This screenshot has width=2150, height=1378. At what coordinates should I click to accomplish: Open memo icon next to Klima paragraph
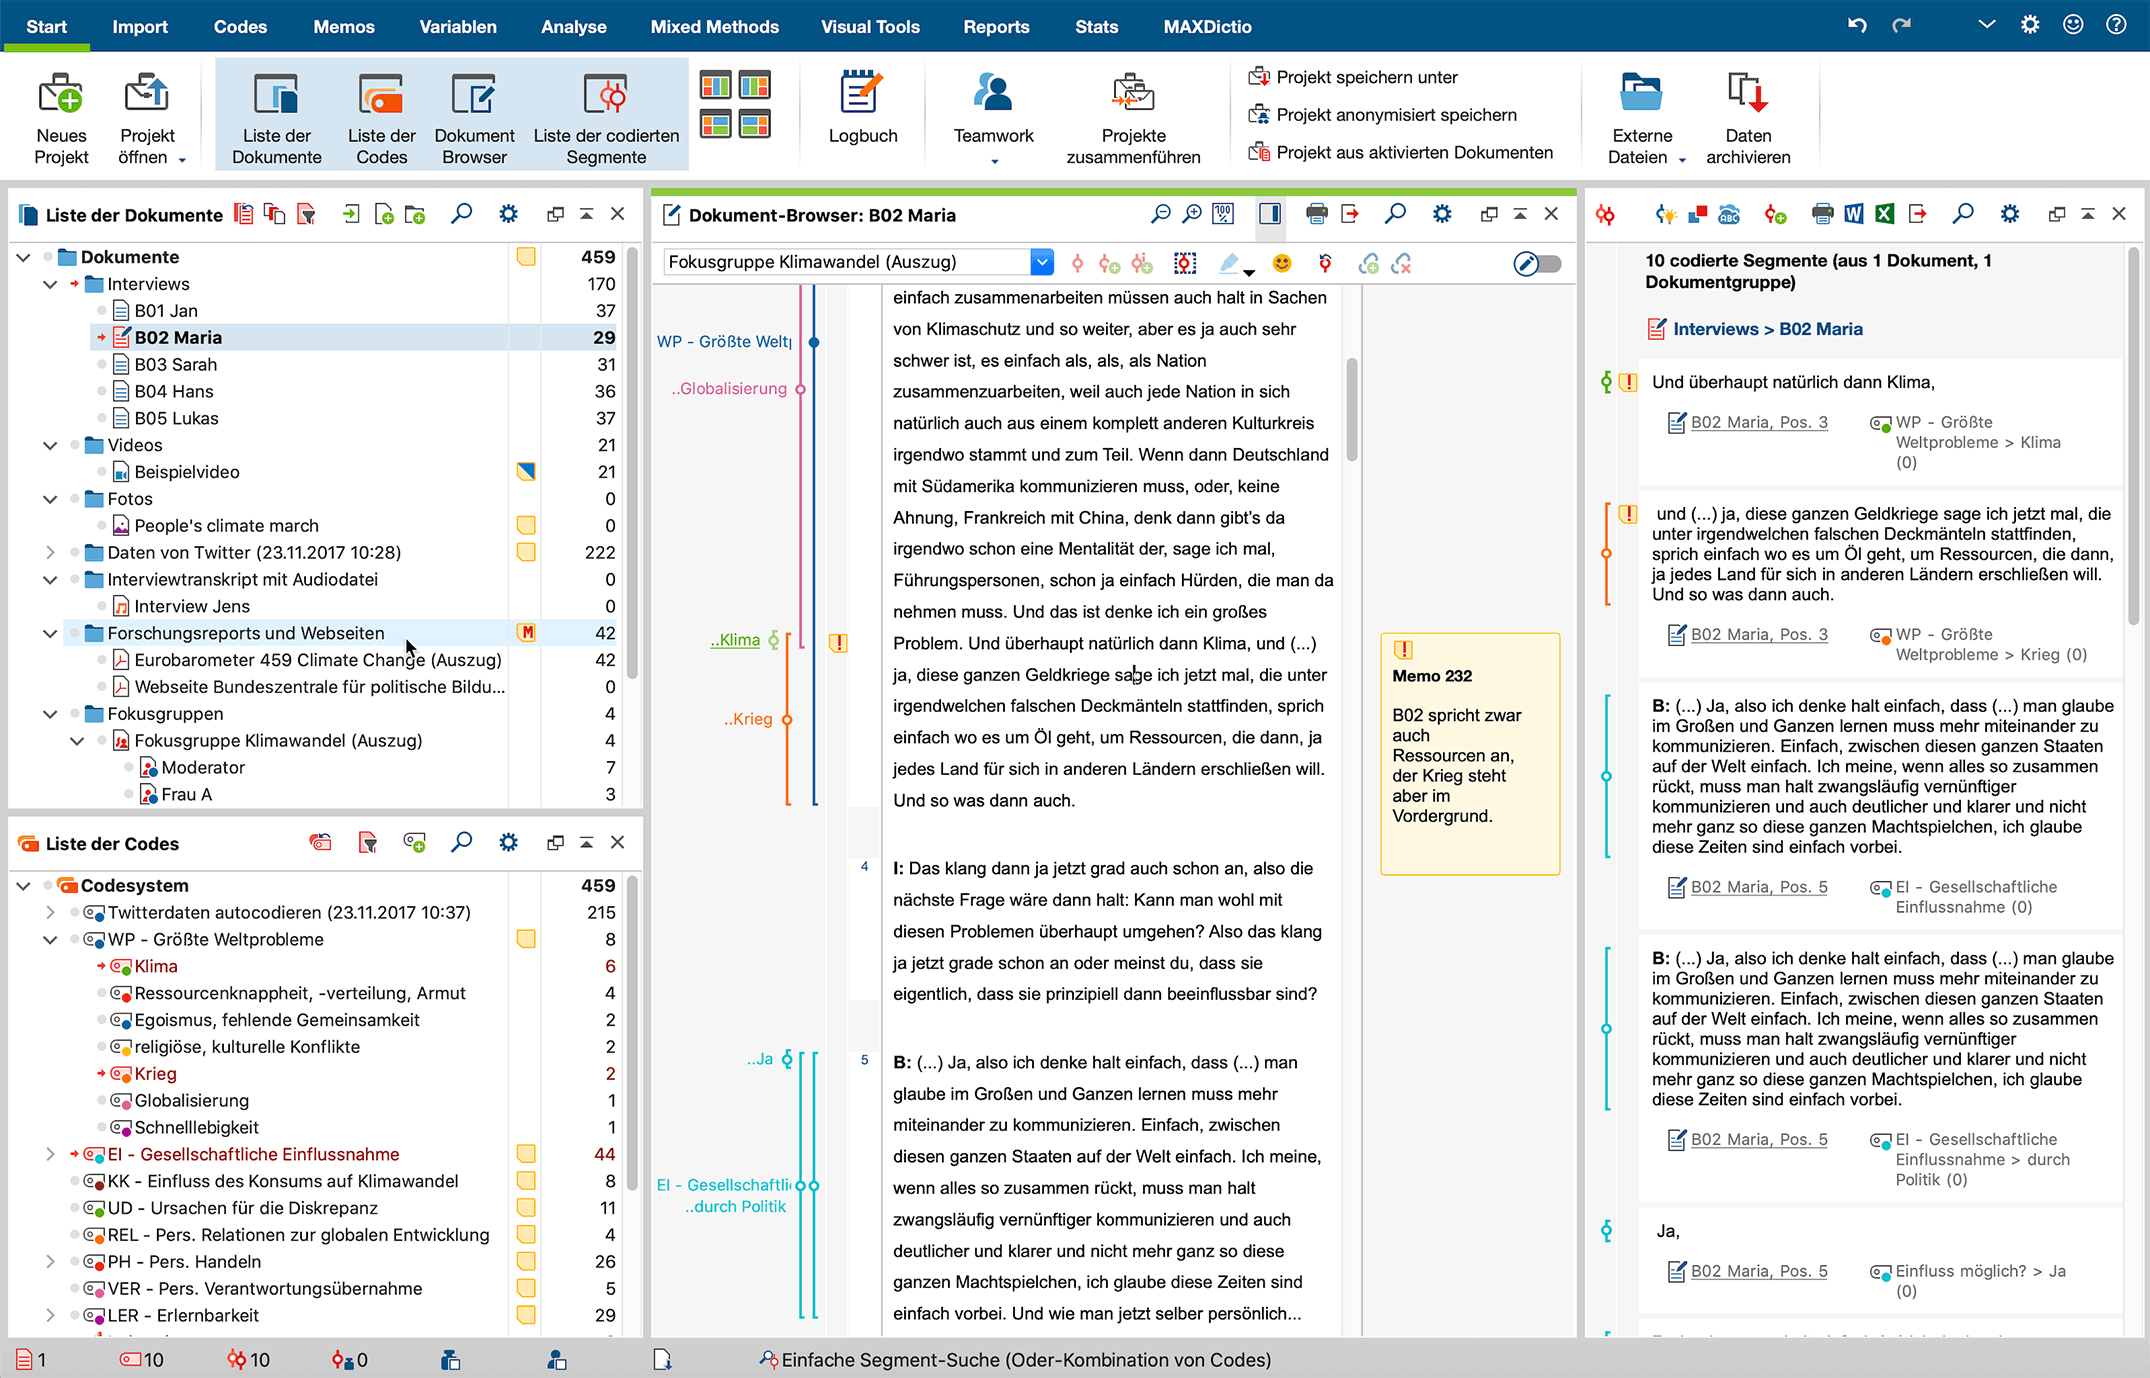(838, 643)
